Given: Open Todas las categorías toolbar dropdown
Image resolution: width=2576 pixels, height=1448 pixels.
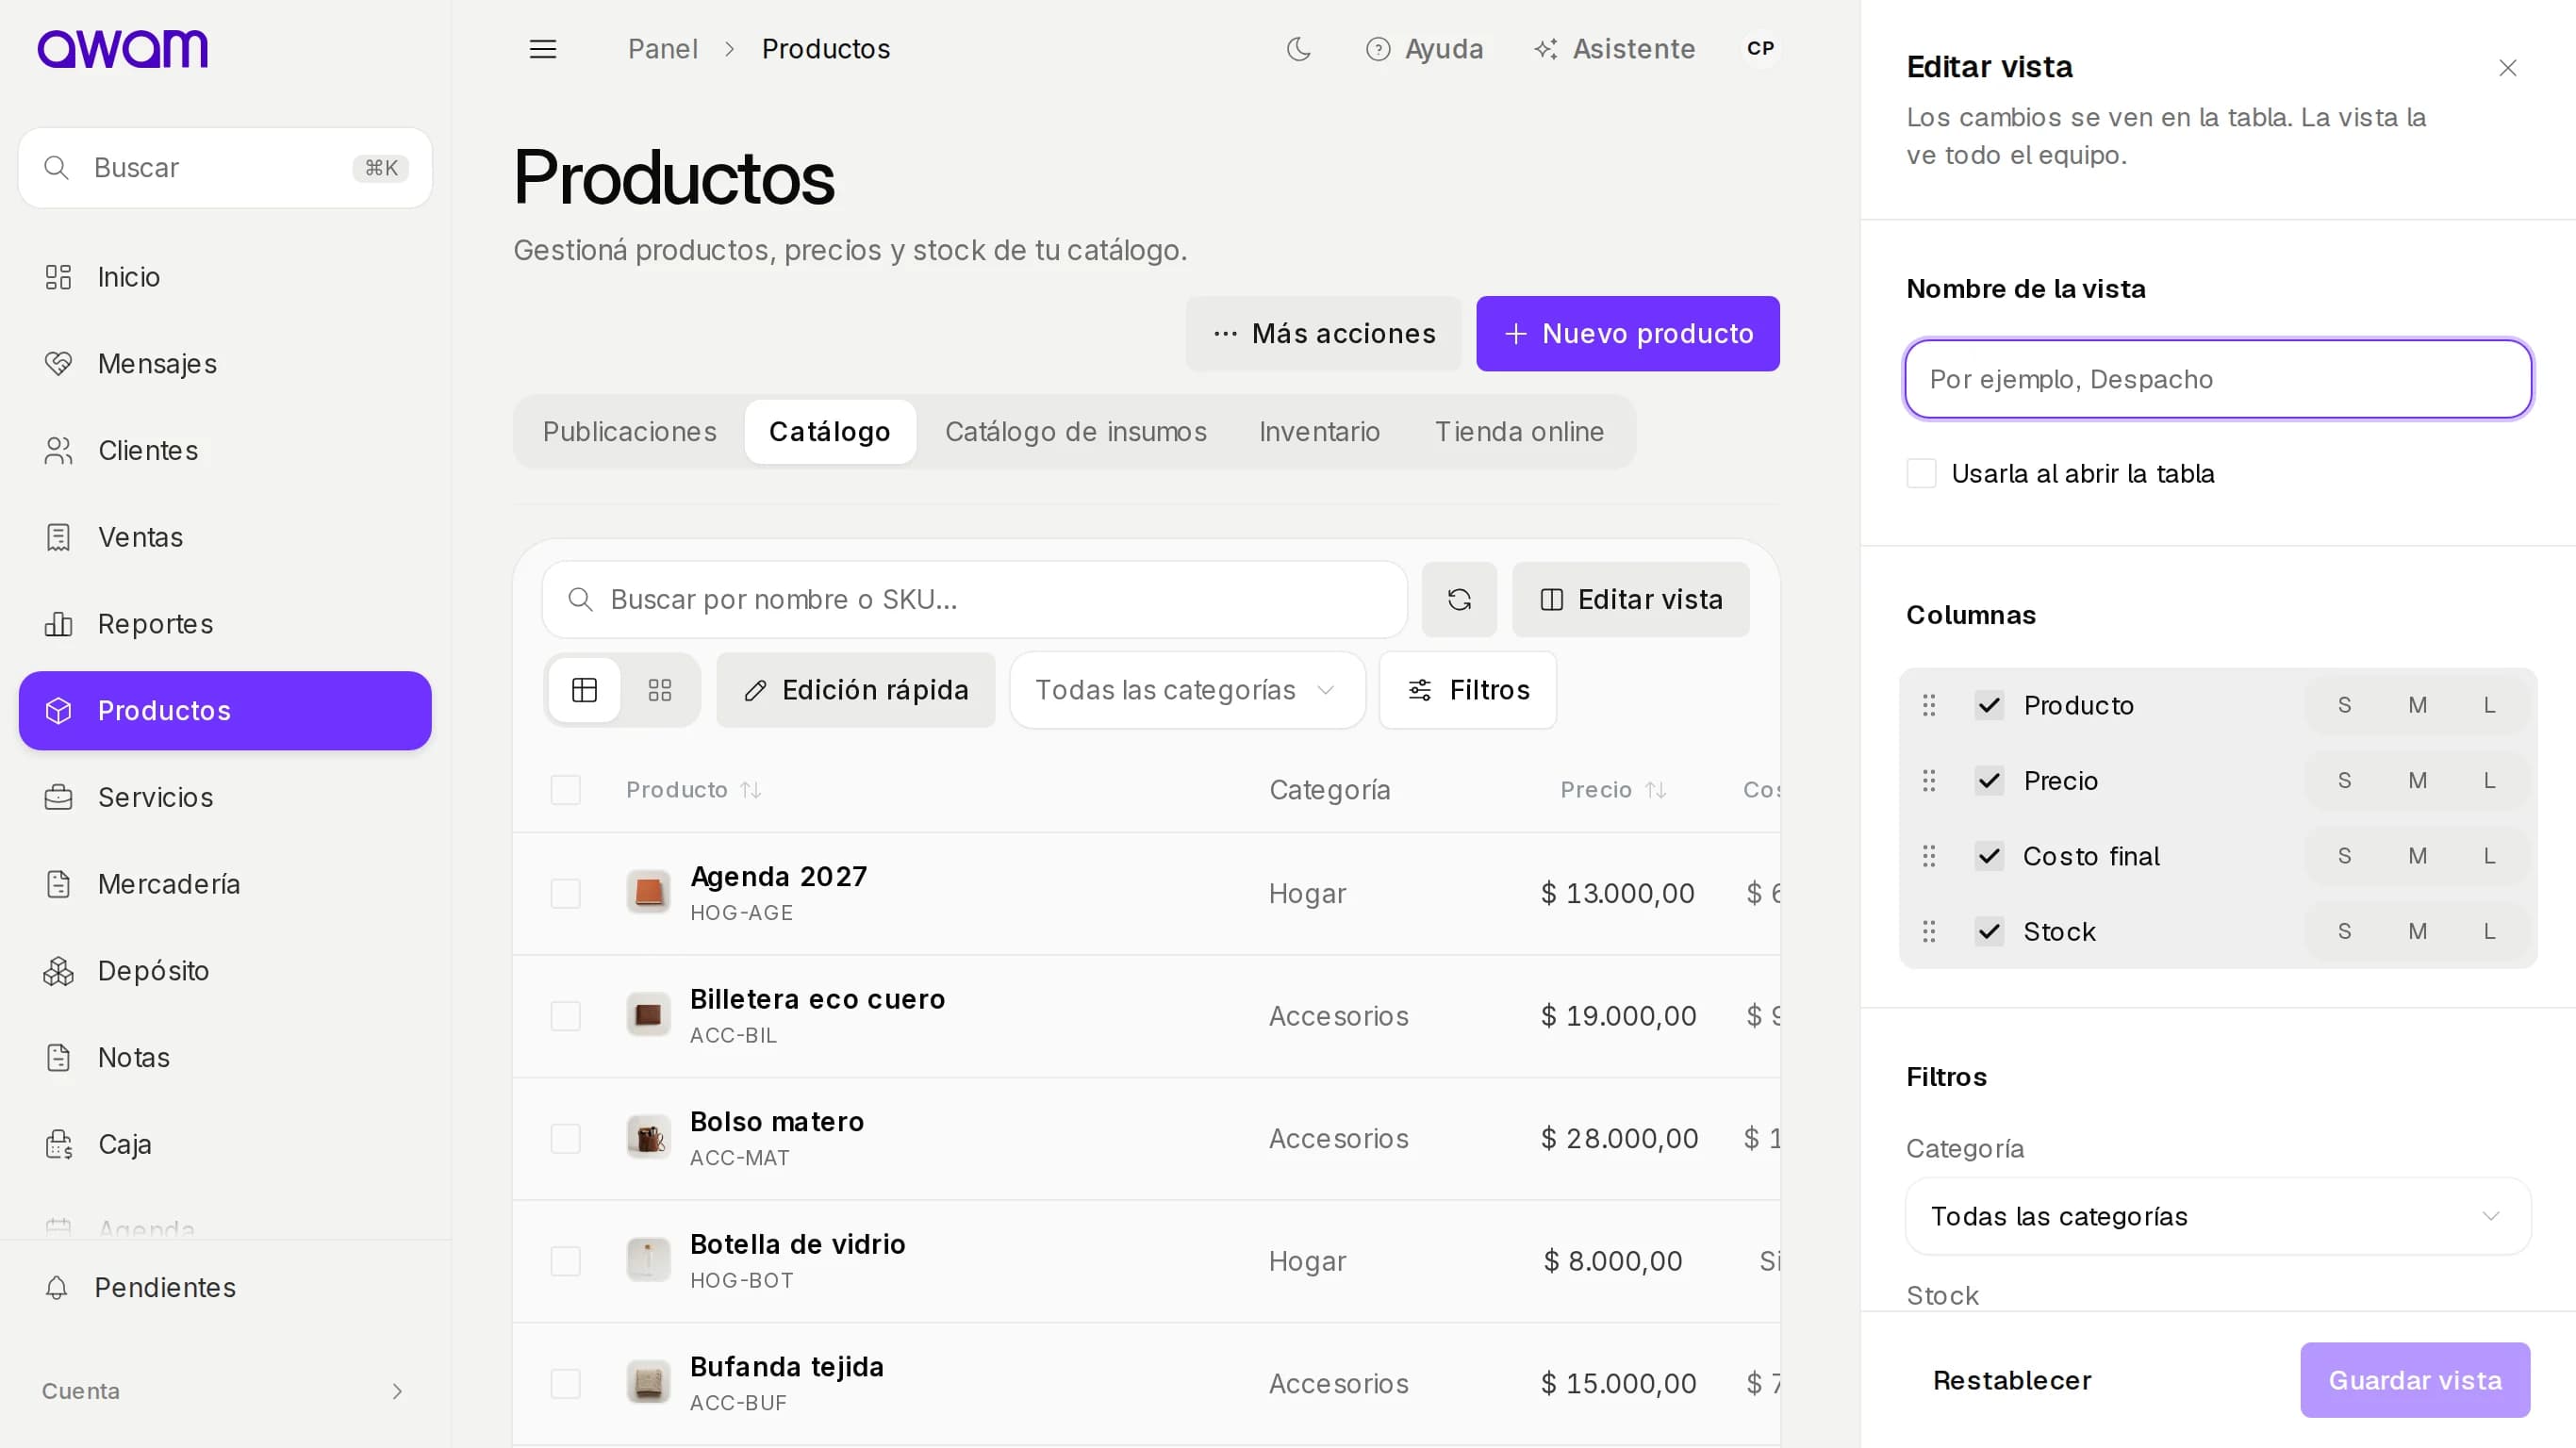Looking at the screenshot, I should coord(1187,690).
